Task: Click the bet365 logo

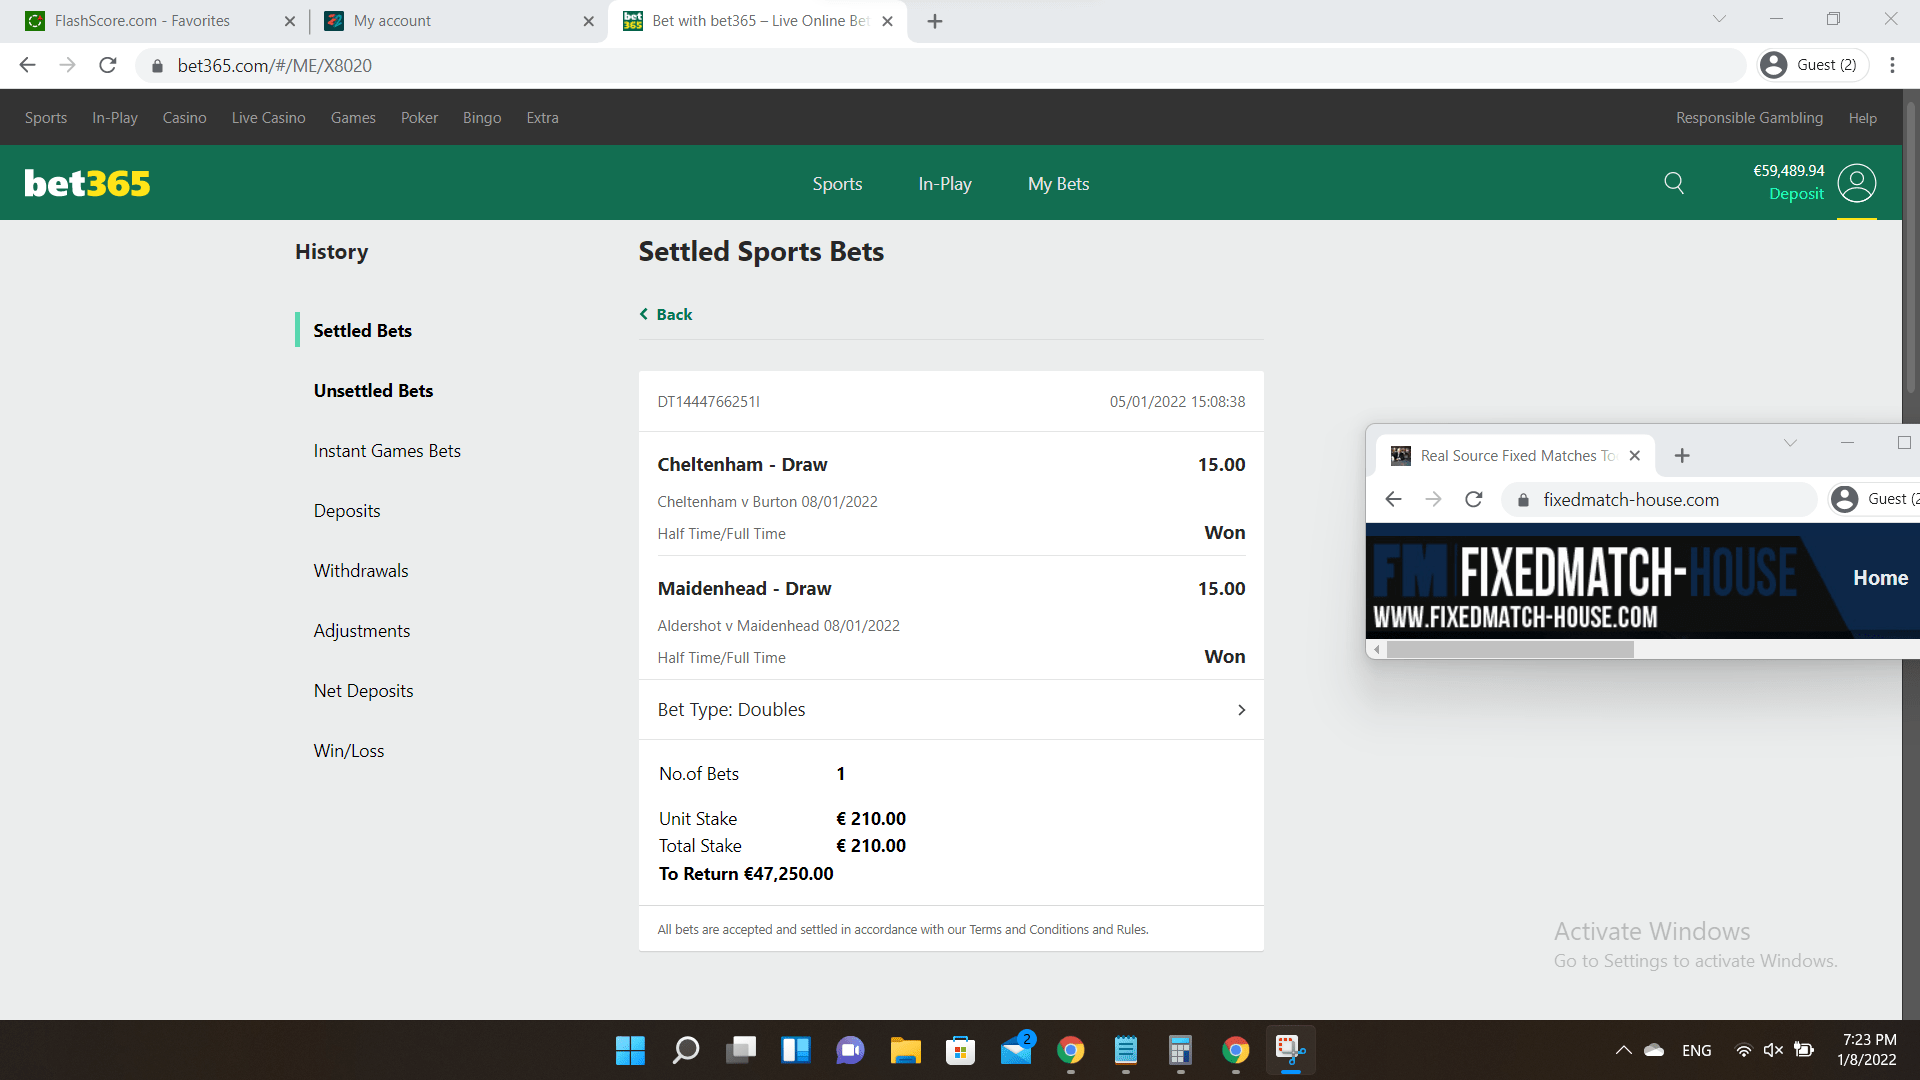Action: [x=87, y=183]
